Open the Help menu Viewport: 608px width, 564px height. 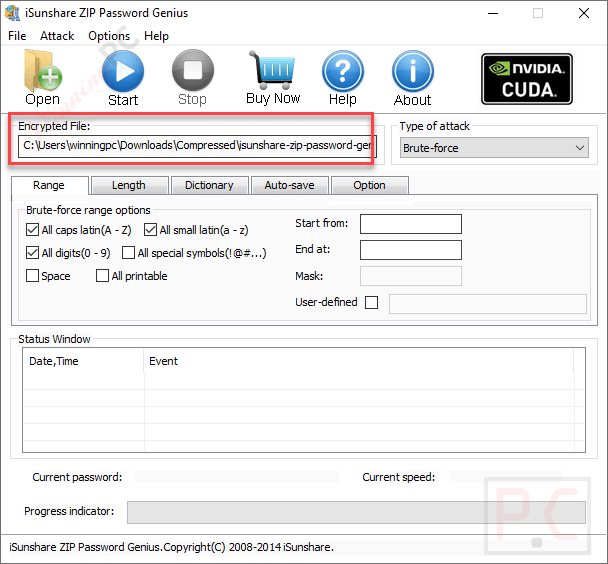point(156,36)
